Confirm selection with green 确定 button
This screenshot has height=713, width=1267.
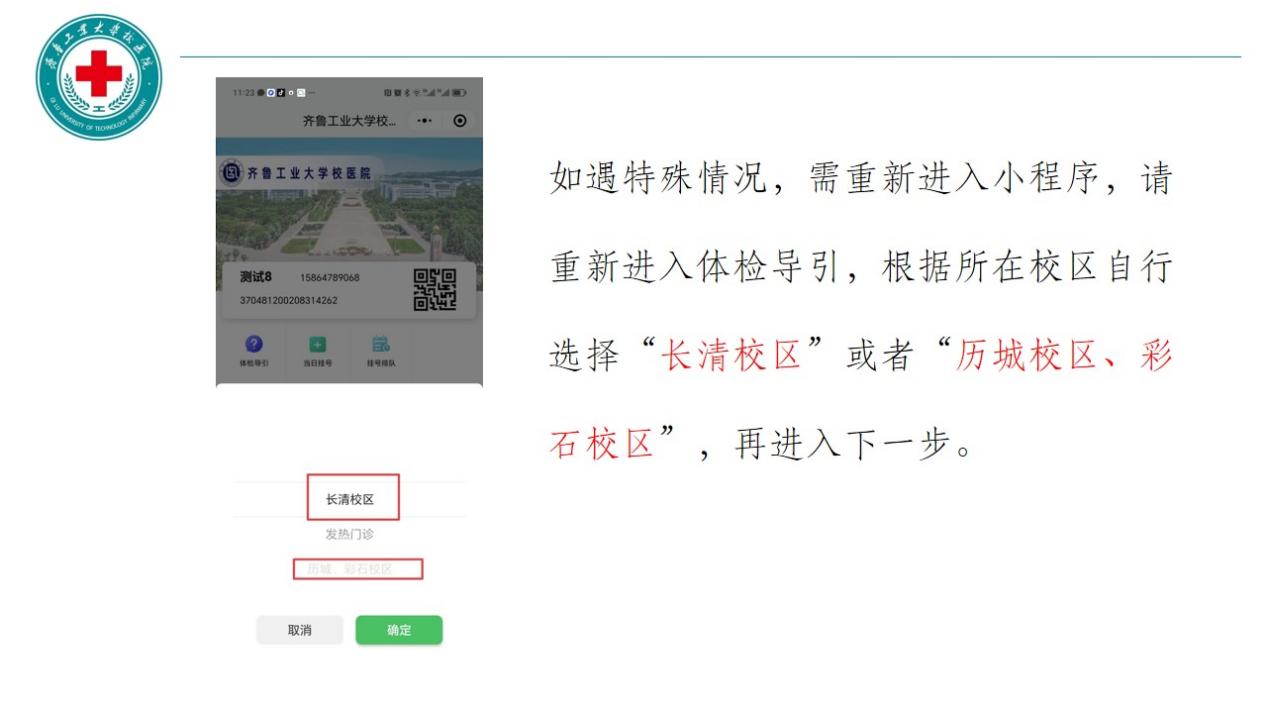click(399, 630)
